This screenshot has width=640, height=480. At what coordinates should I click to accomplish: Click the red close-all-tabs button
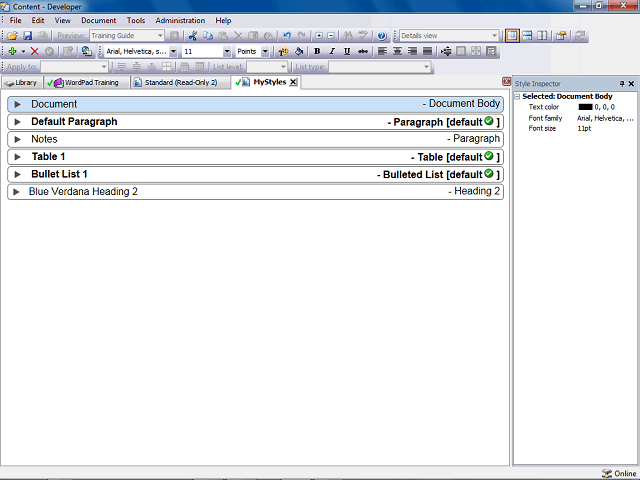pos(507,82)
